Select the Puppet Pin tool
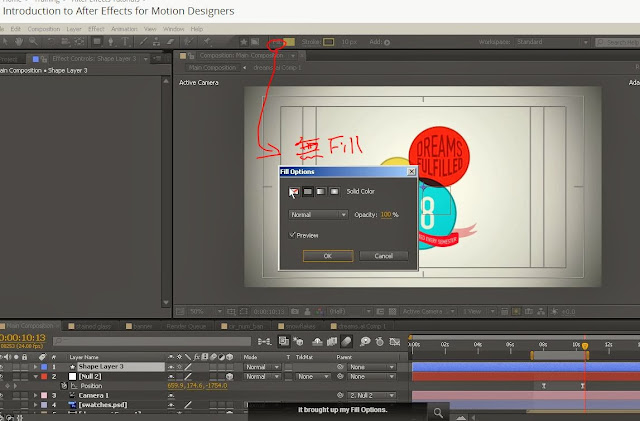Viewport: 640px width, 421px height. tap(207, 41)
